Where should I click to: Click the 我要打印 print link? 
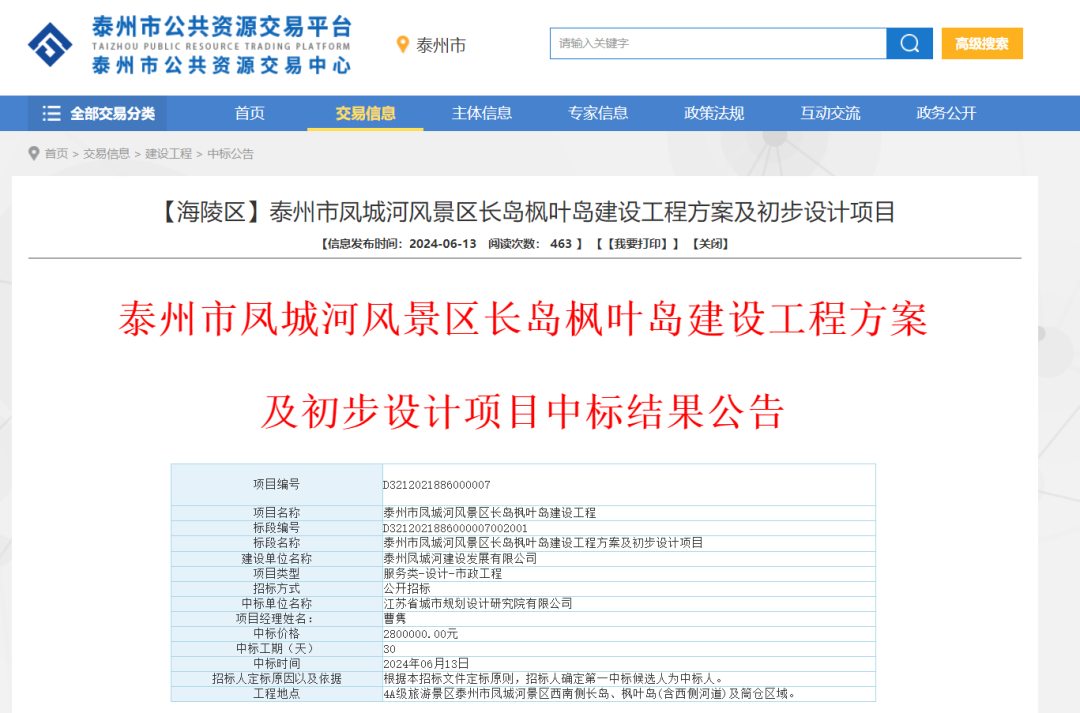tap(638, 244)
